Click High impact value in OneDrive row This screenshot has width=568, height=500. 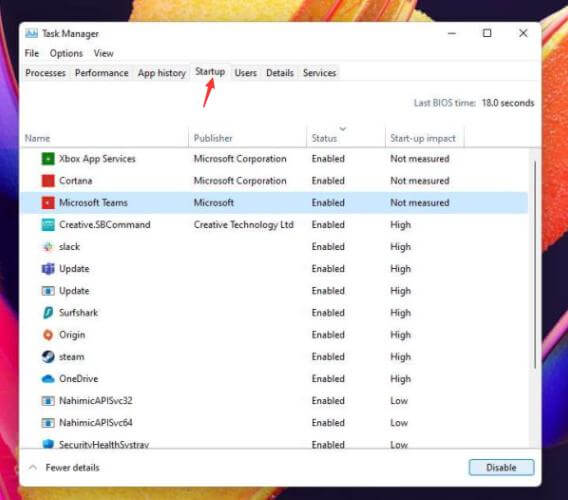point(401,379)
